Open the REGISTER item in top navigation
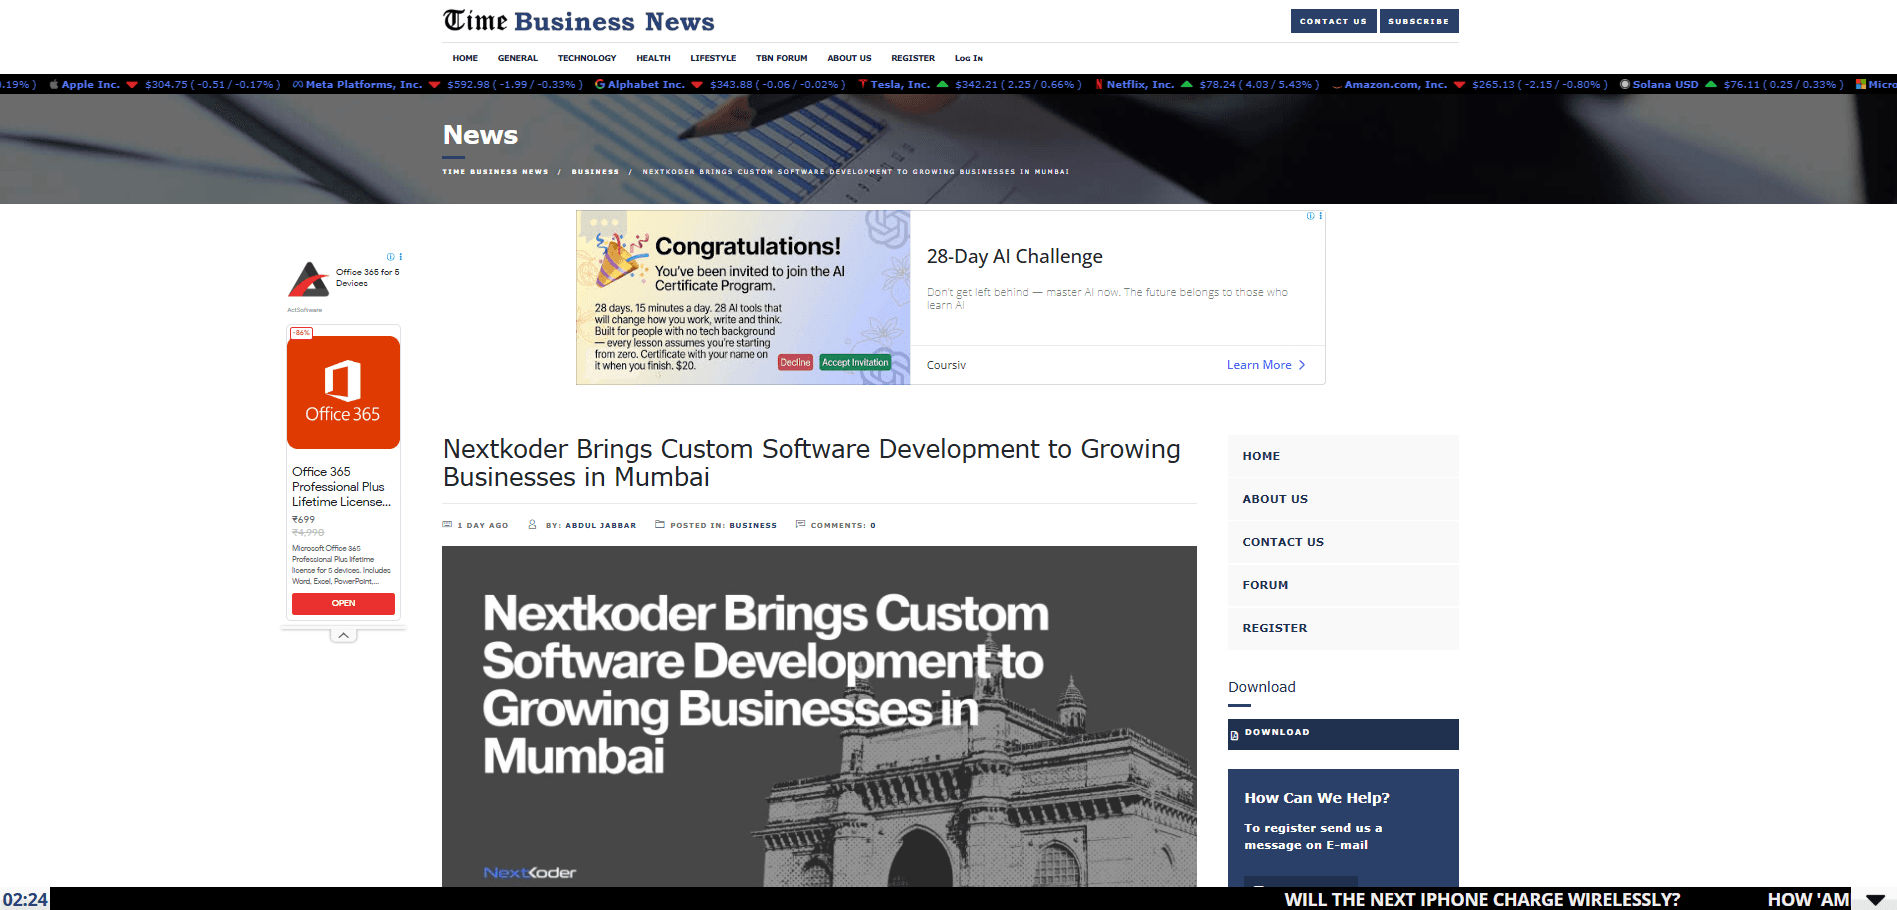This screenshot has width=1897, height=910. (913, 58)
